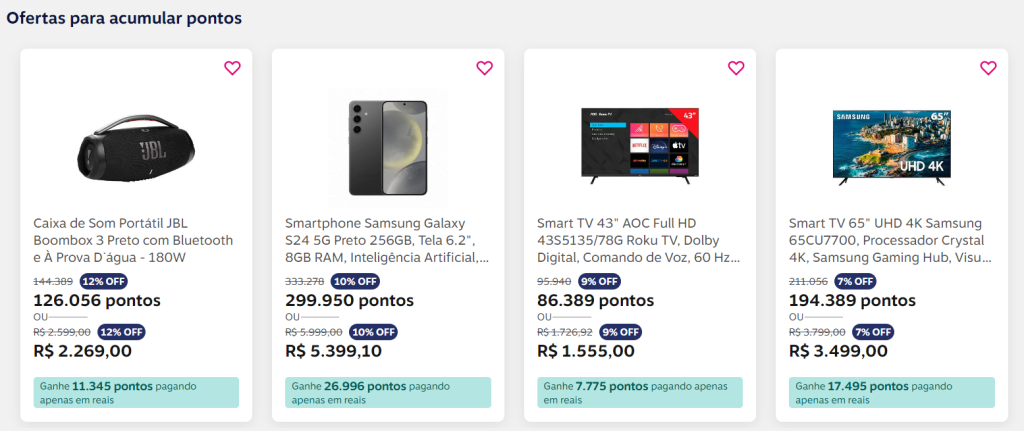Toggle wishlist heart on Samsung 65" TV card
This screenshot has width=1024, height=431.
988,68
